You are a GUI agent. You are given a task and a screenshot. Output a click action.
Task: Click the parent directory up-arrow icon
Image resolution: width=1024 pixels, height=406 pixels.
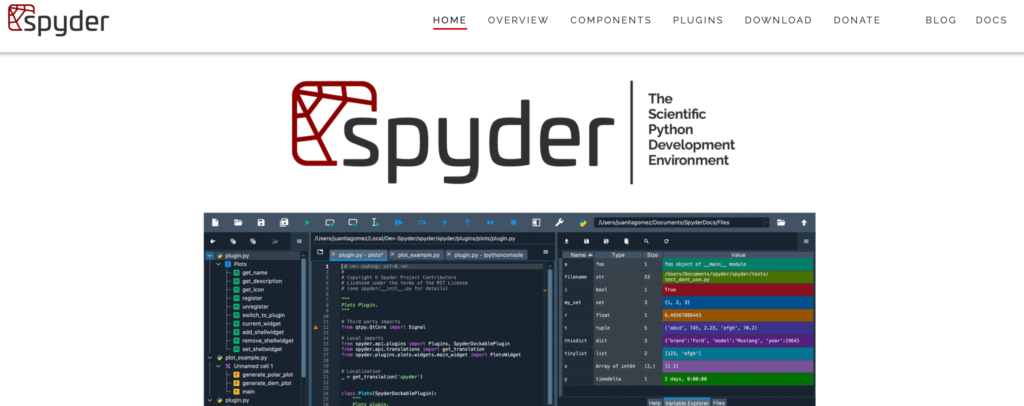(804, 223)
